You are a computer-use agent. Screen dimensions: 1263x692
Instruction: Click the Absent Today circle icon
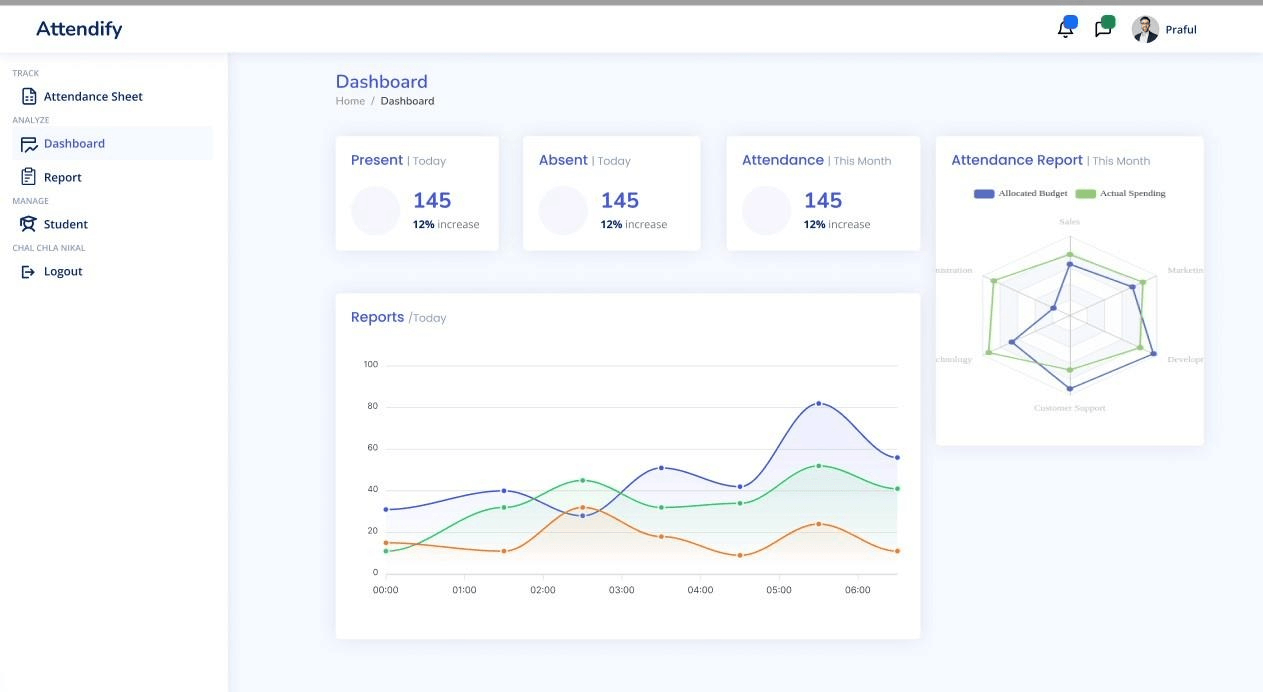click(563, 211)
